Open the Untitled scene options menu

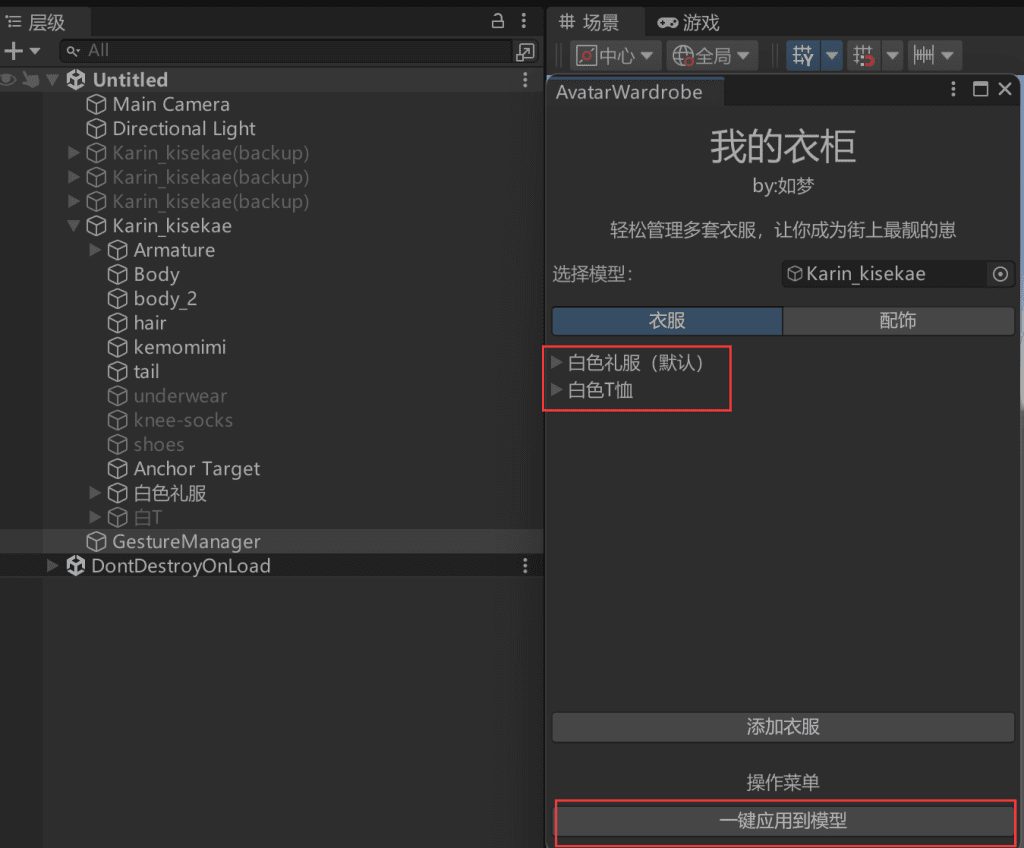pos(525,80)
